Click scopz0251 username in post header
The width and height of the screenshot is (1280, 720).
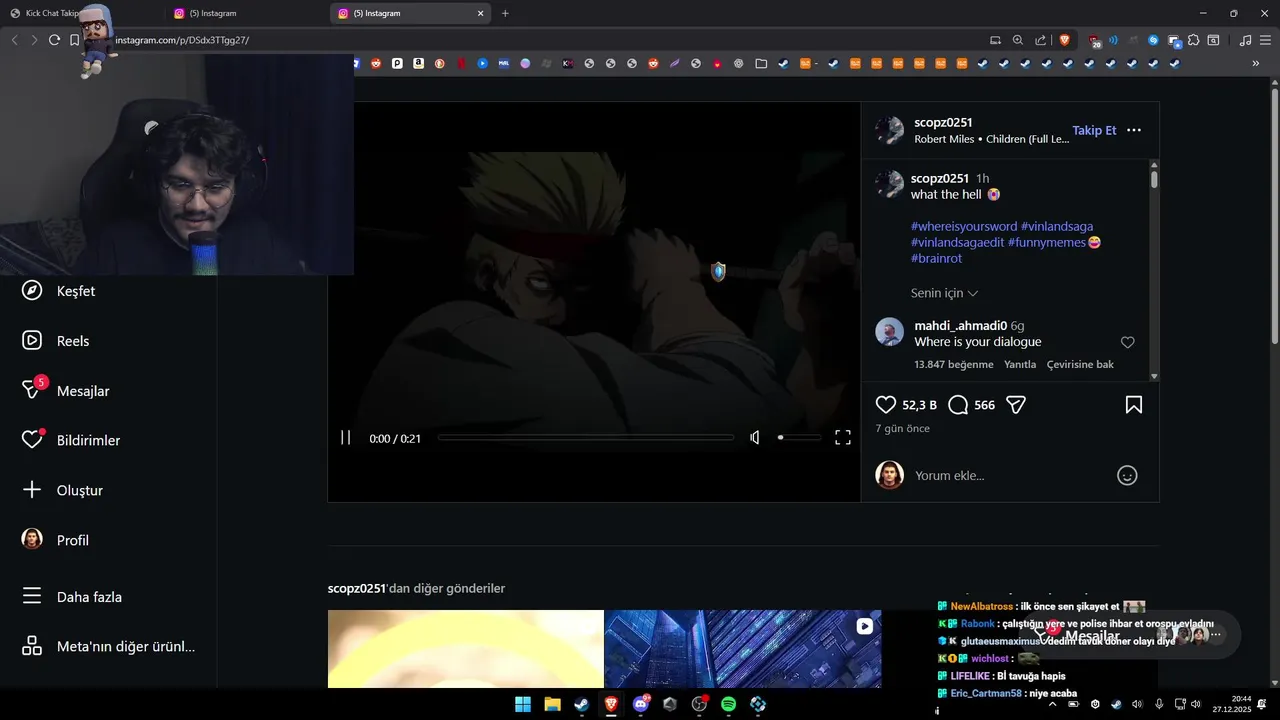click(943, 122)
